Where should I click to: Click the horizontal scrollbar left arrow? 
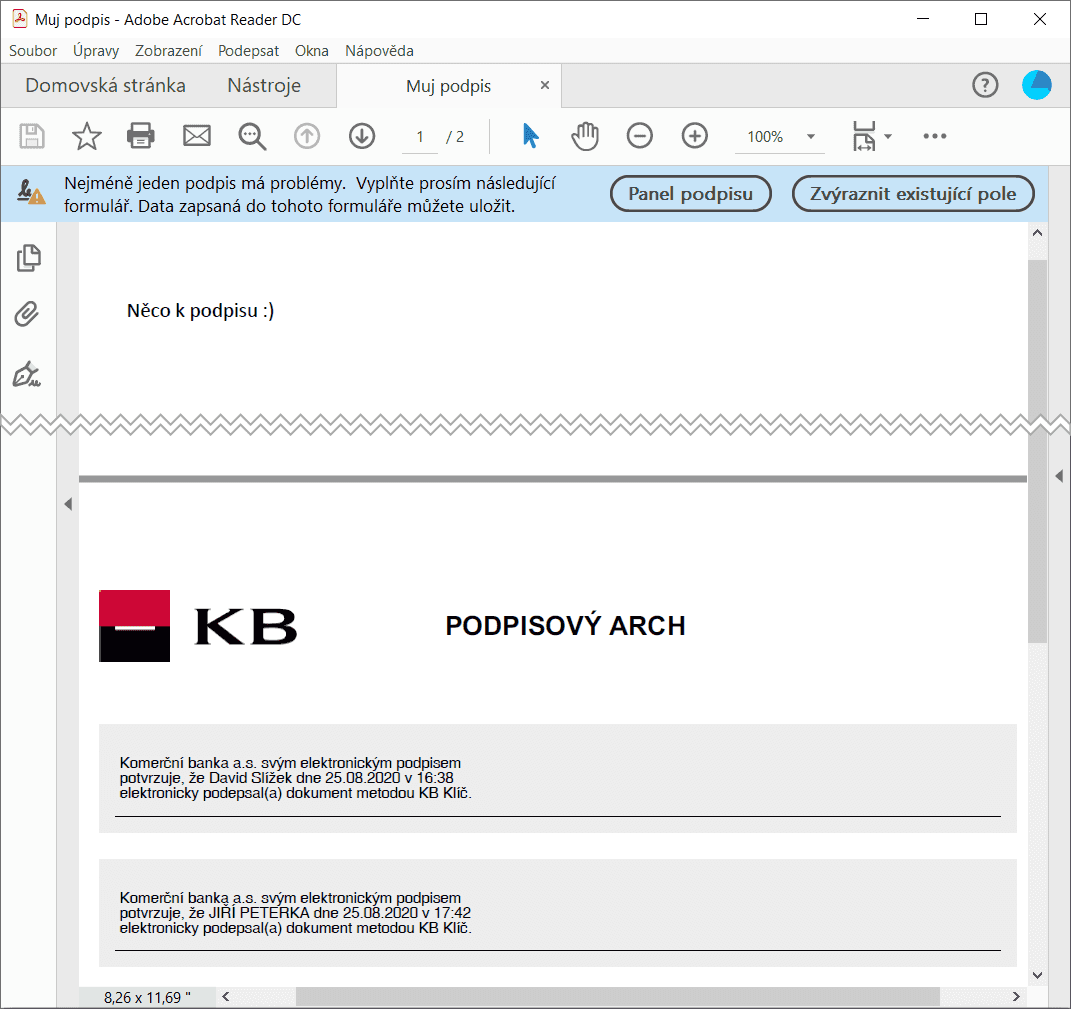[226, 997]
